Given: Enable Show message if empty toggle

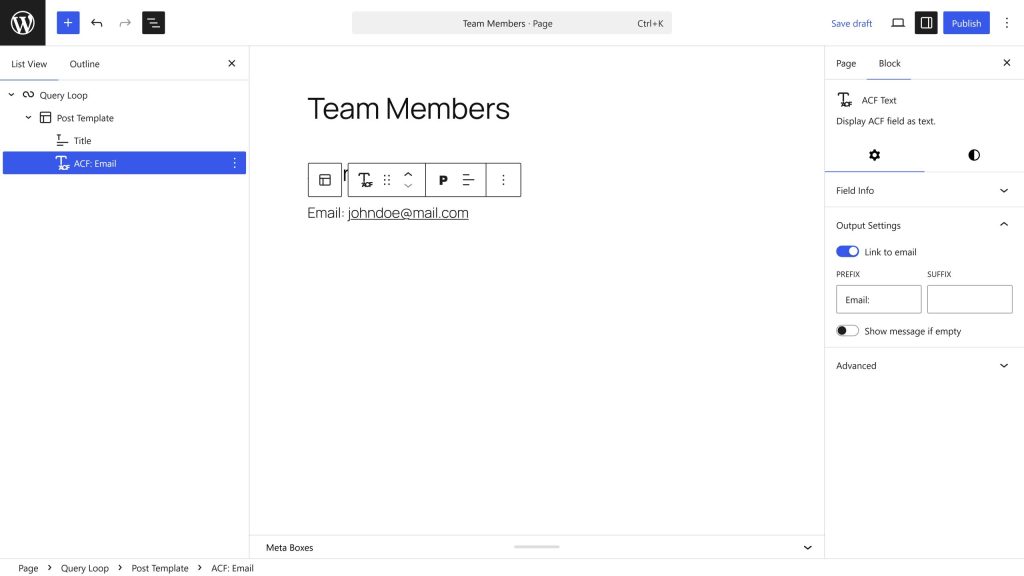Looking at the screenshot, I should pyautogui.click(x=848, y=330).
